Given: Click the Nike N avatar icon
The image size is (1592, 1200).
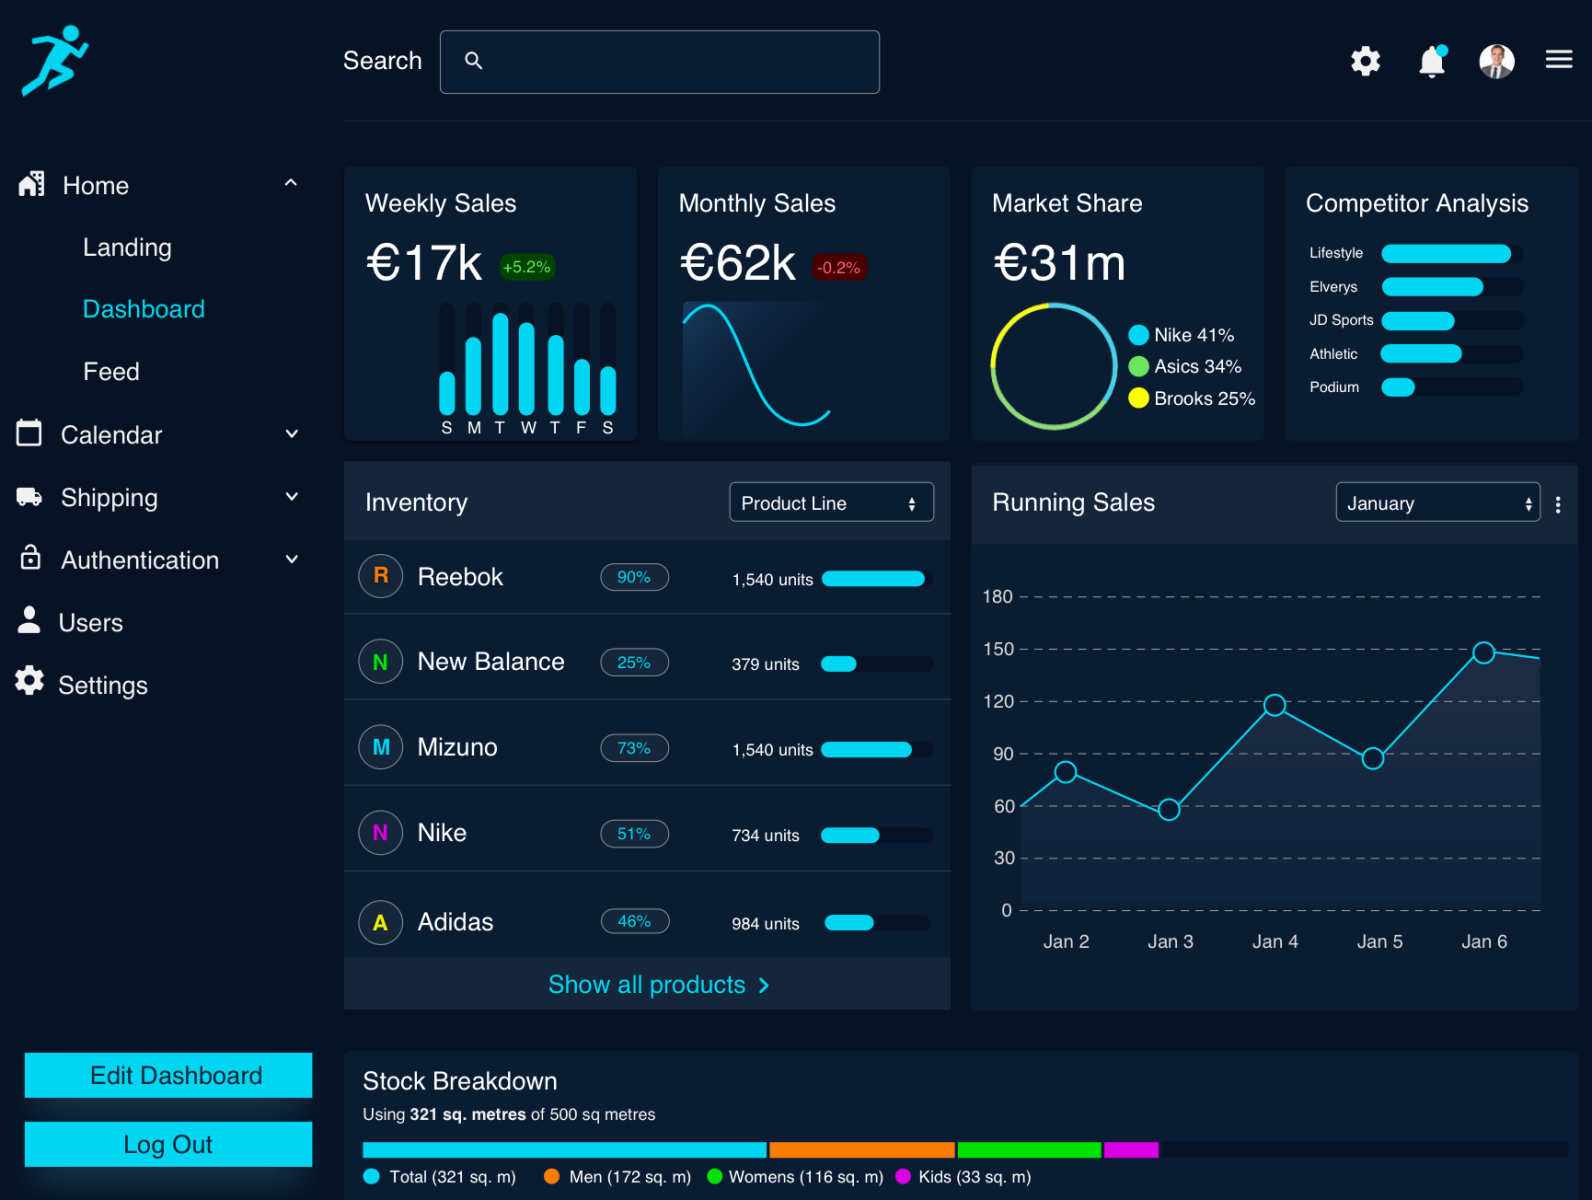Looking at the screenshot, I should [x=380, y=833].
